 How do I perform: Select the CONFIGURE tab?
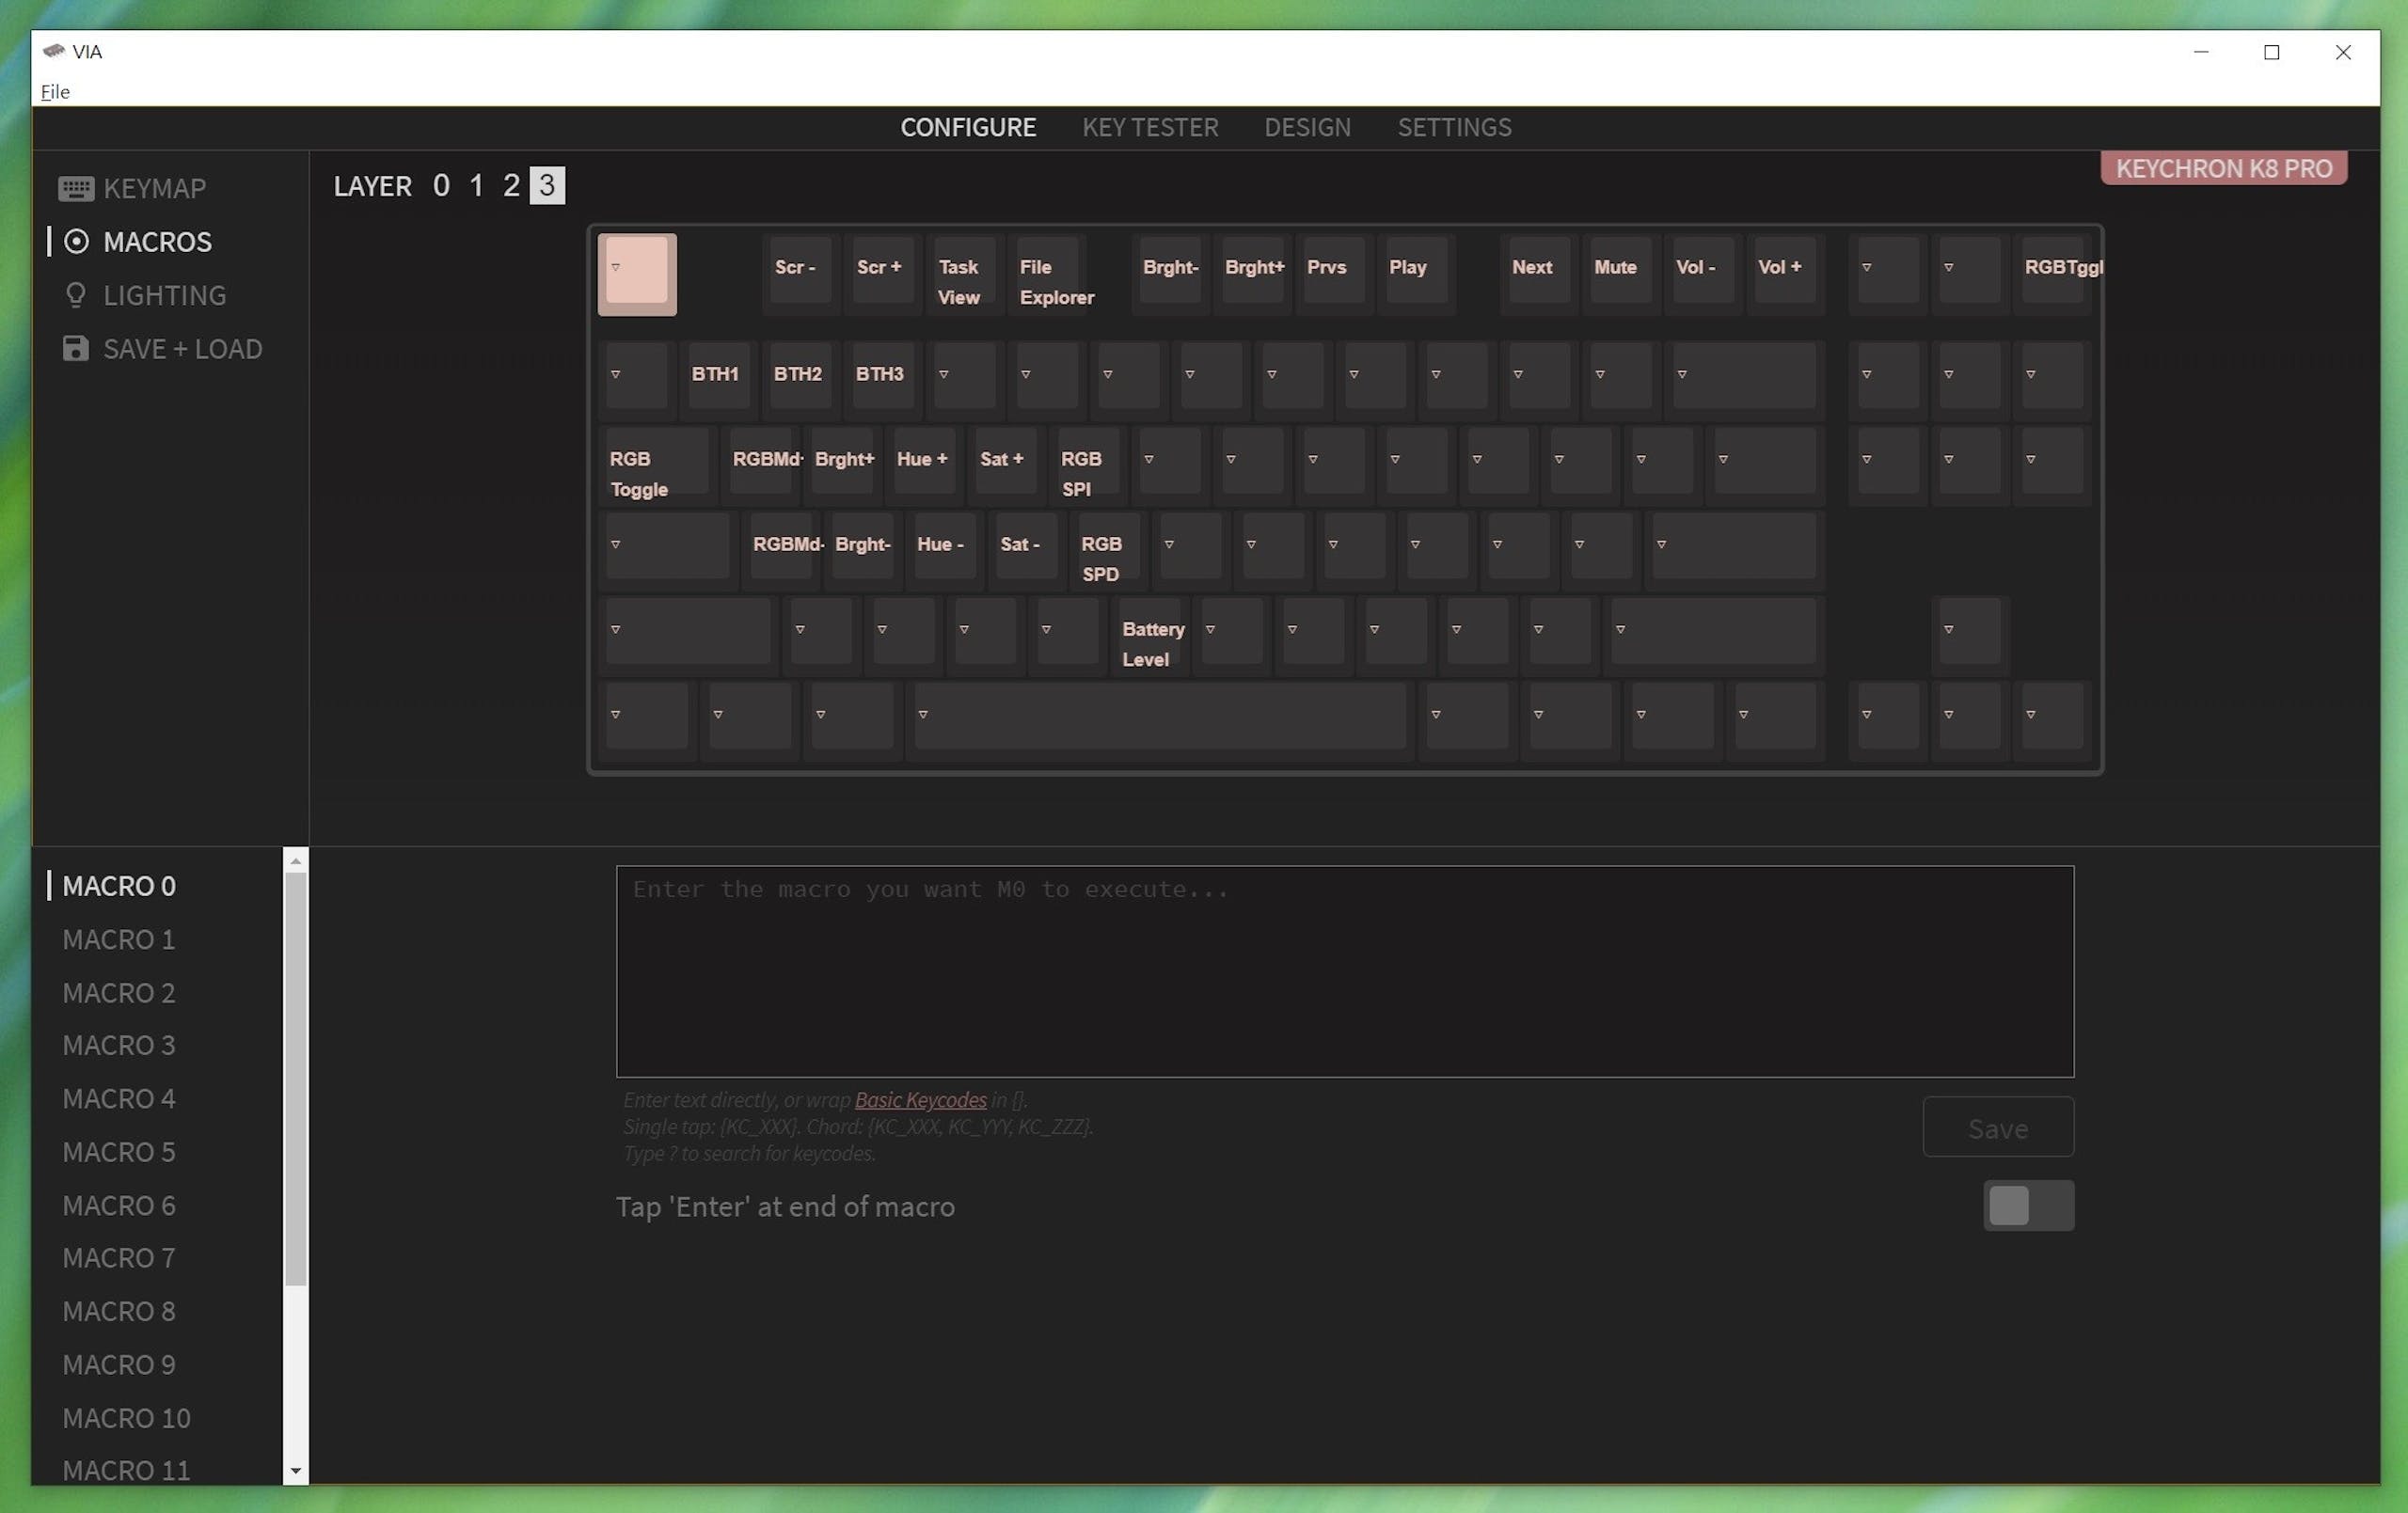click(x=967, y=127)
